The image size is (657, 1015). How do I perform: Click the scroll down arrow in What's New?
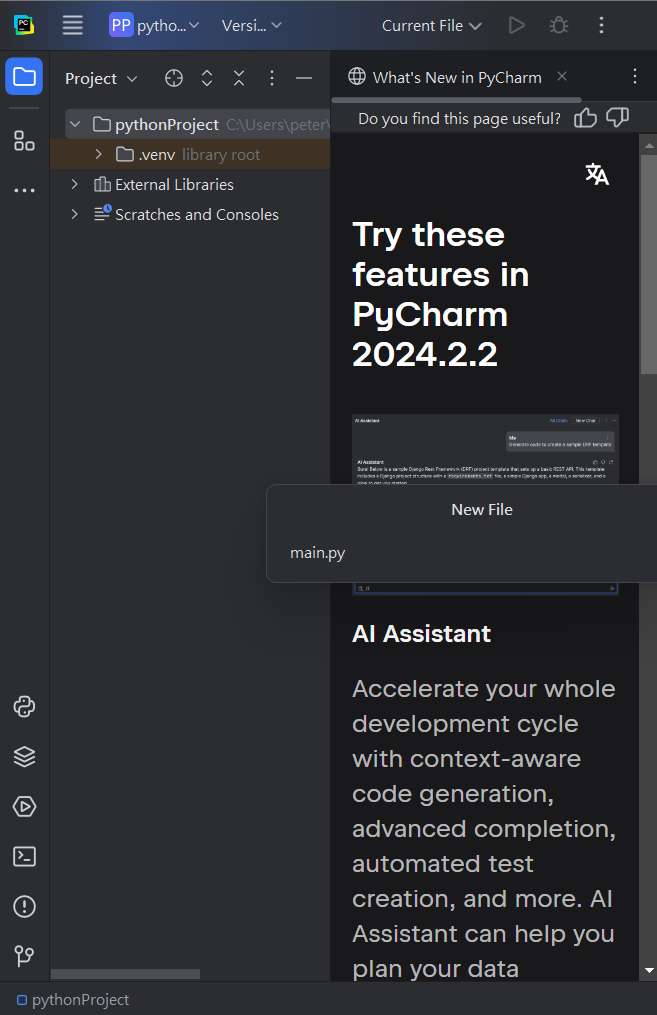pyautogui.click(x=649, y=970)
